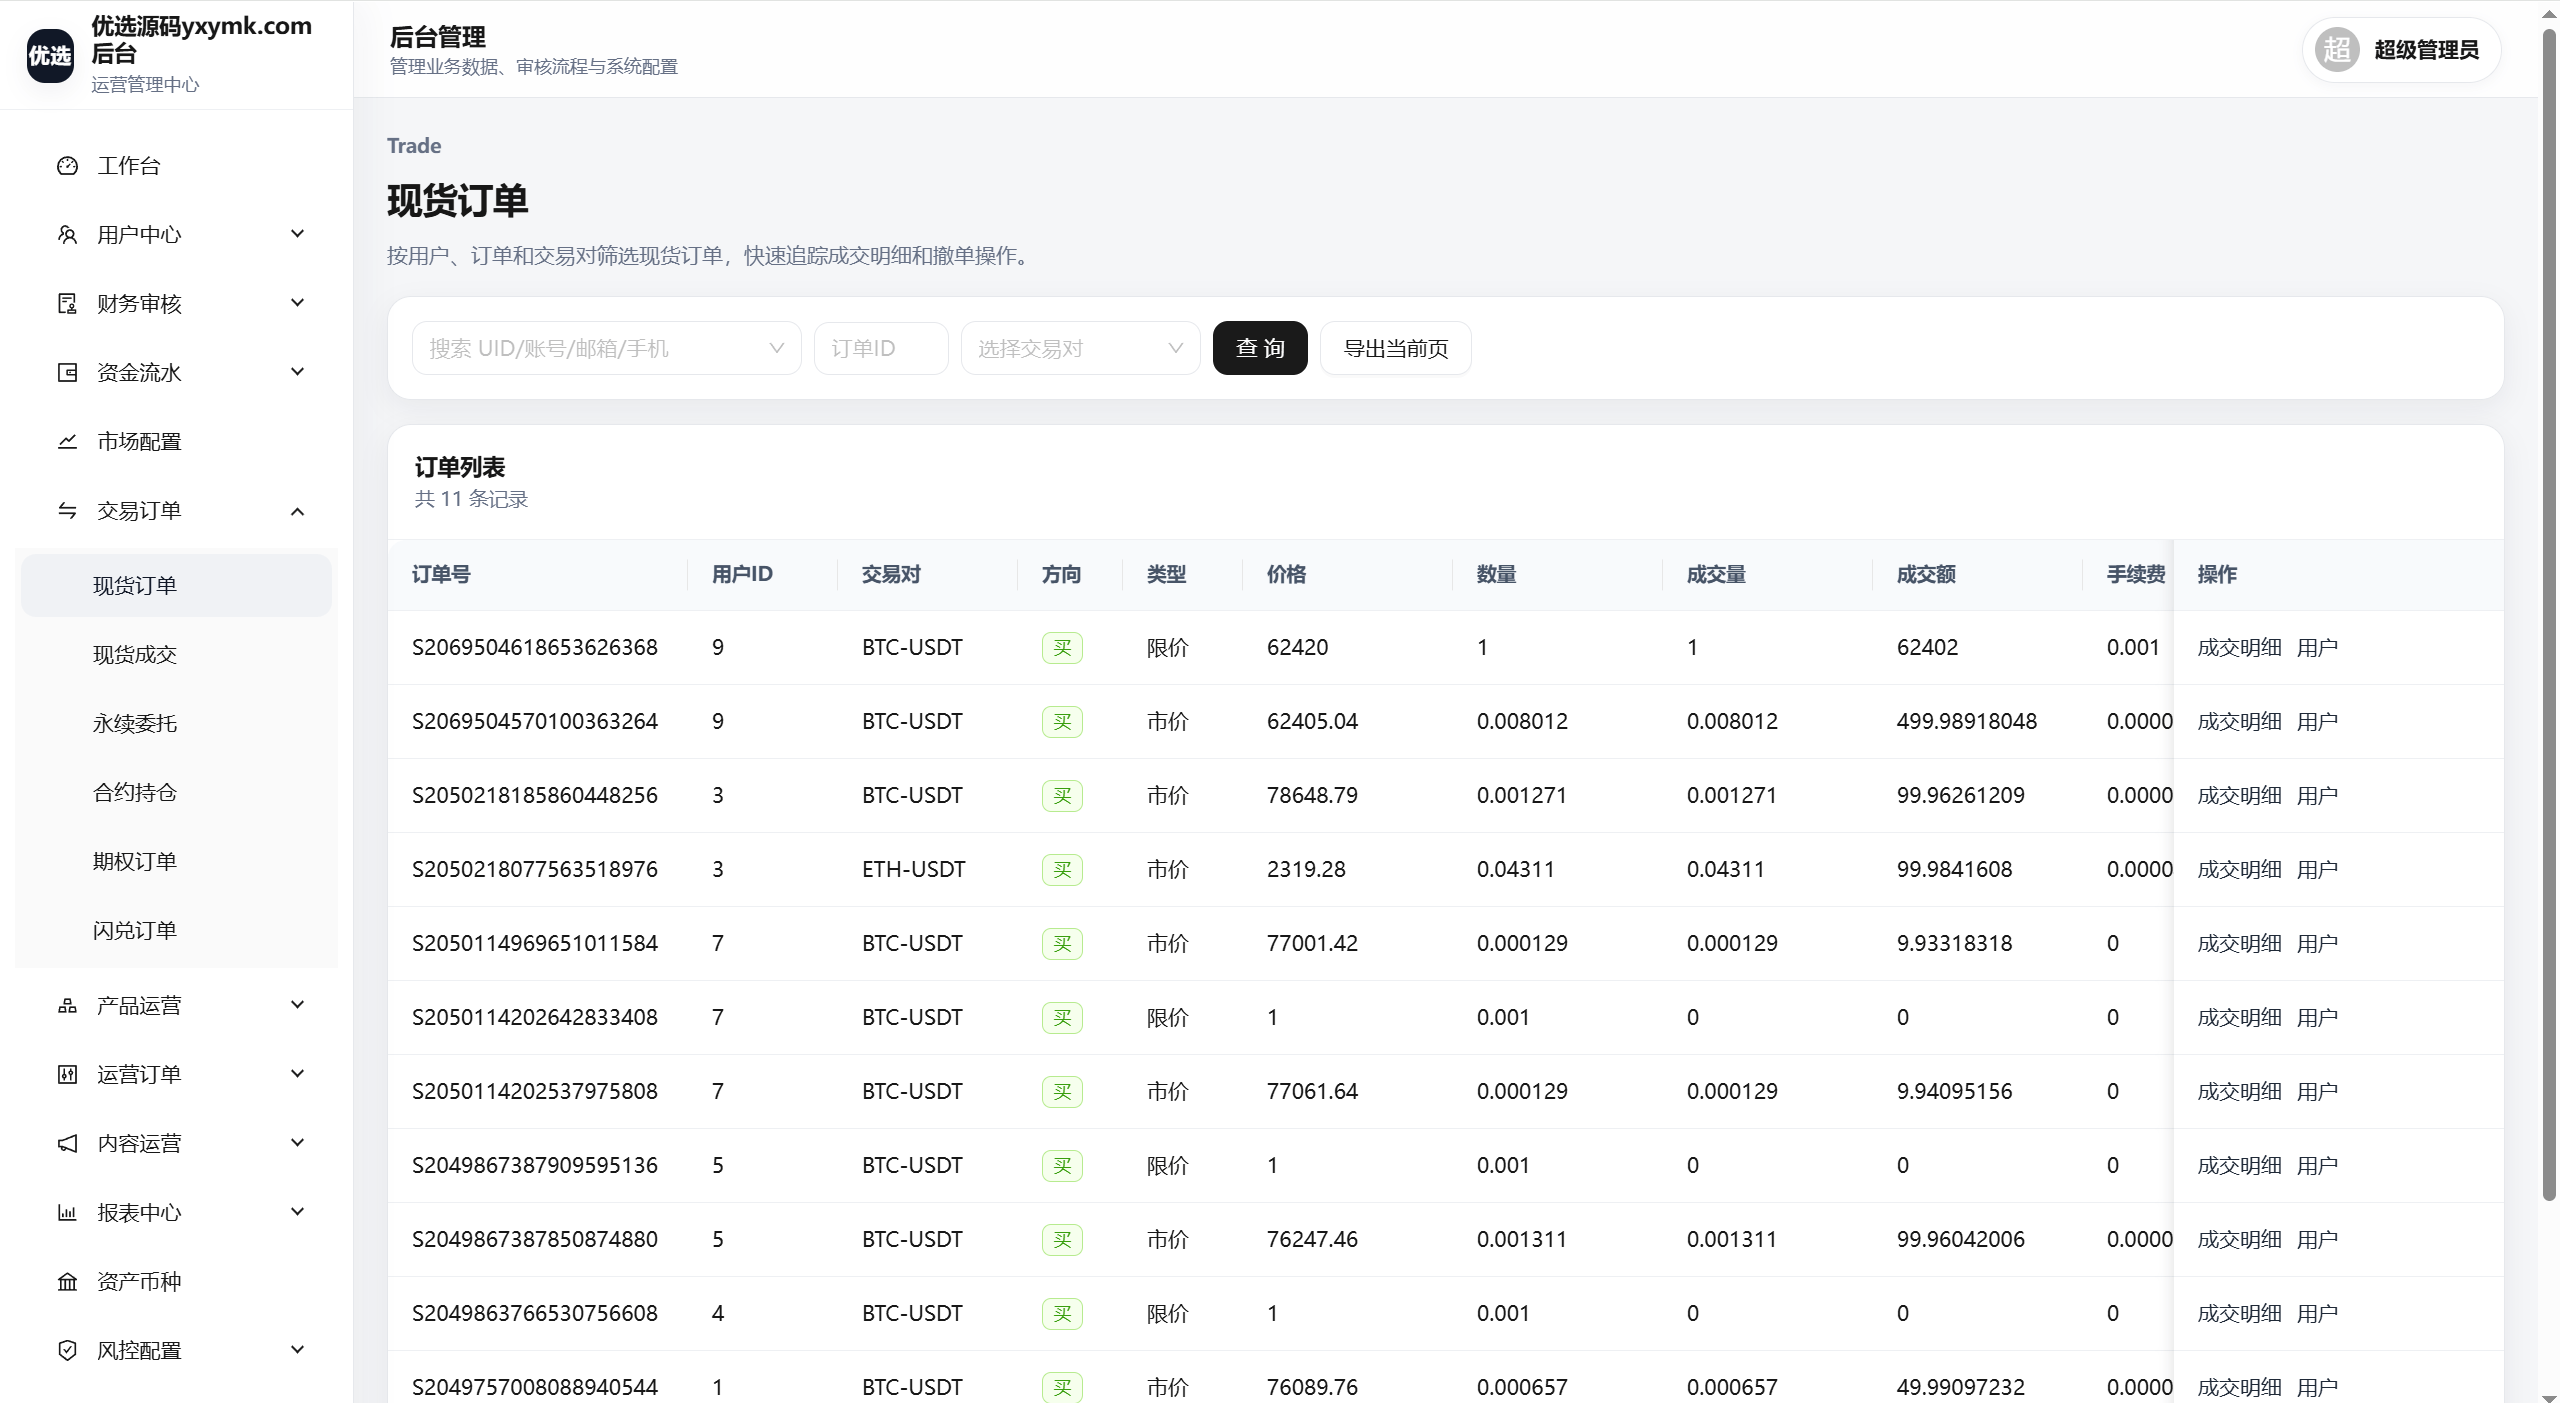This screenshot has width=2560, height=1403.
Task: Click the 查询 button
Action: pyautogui.click(x=1260, y=348)
